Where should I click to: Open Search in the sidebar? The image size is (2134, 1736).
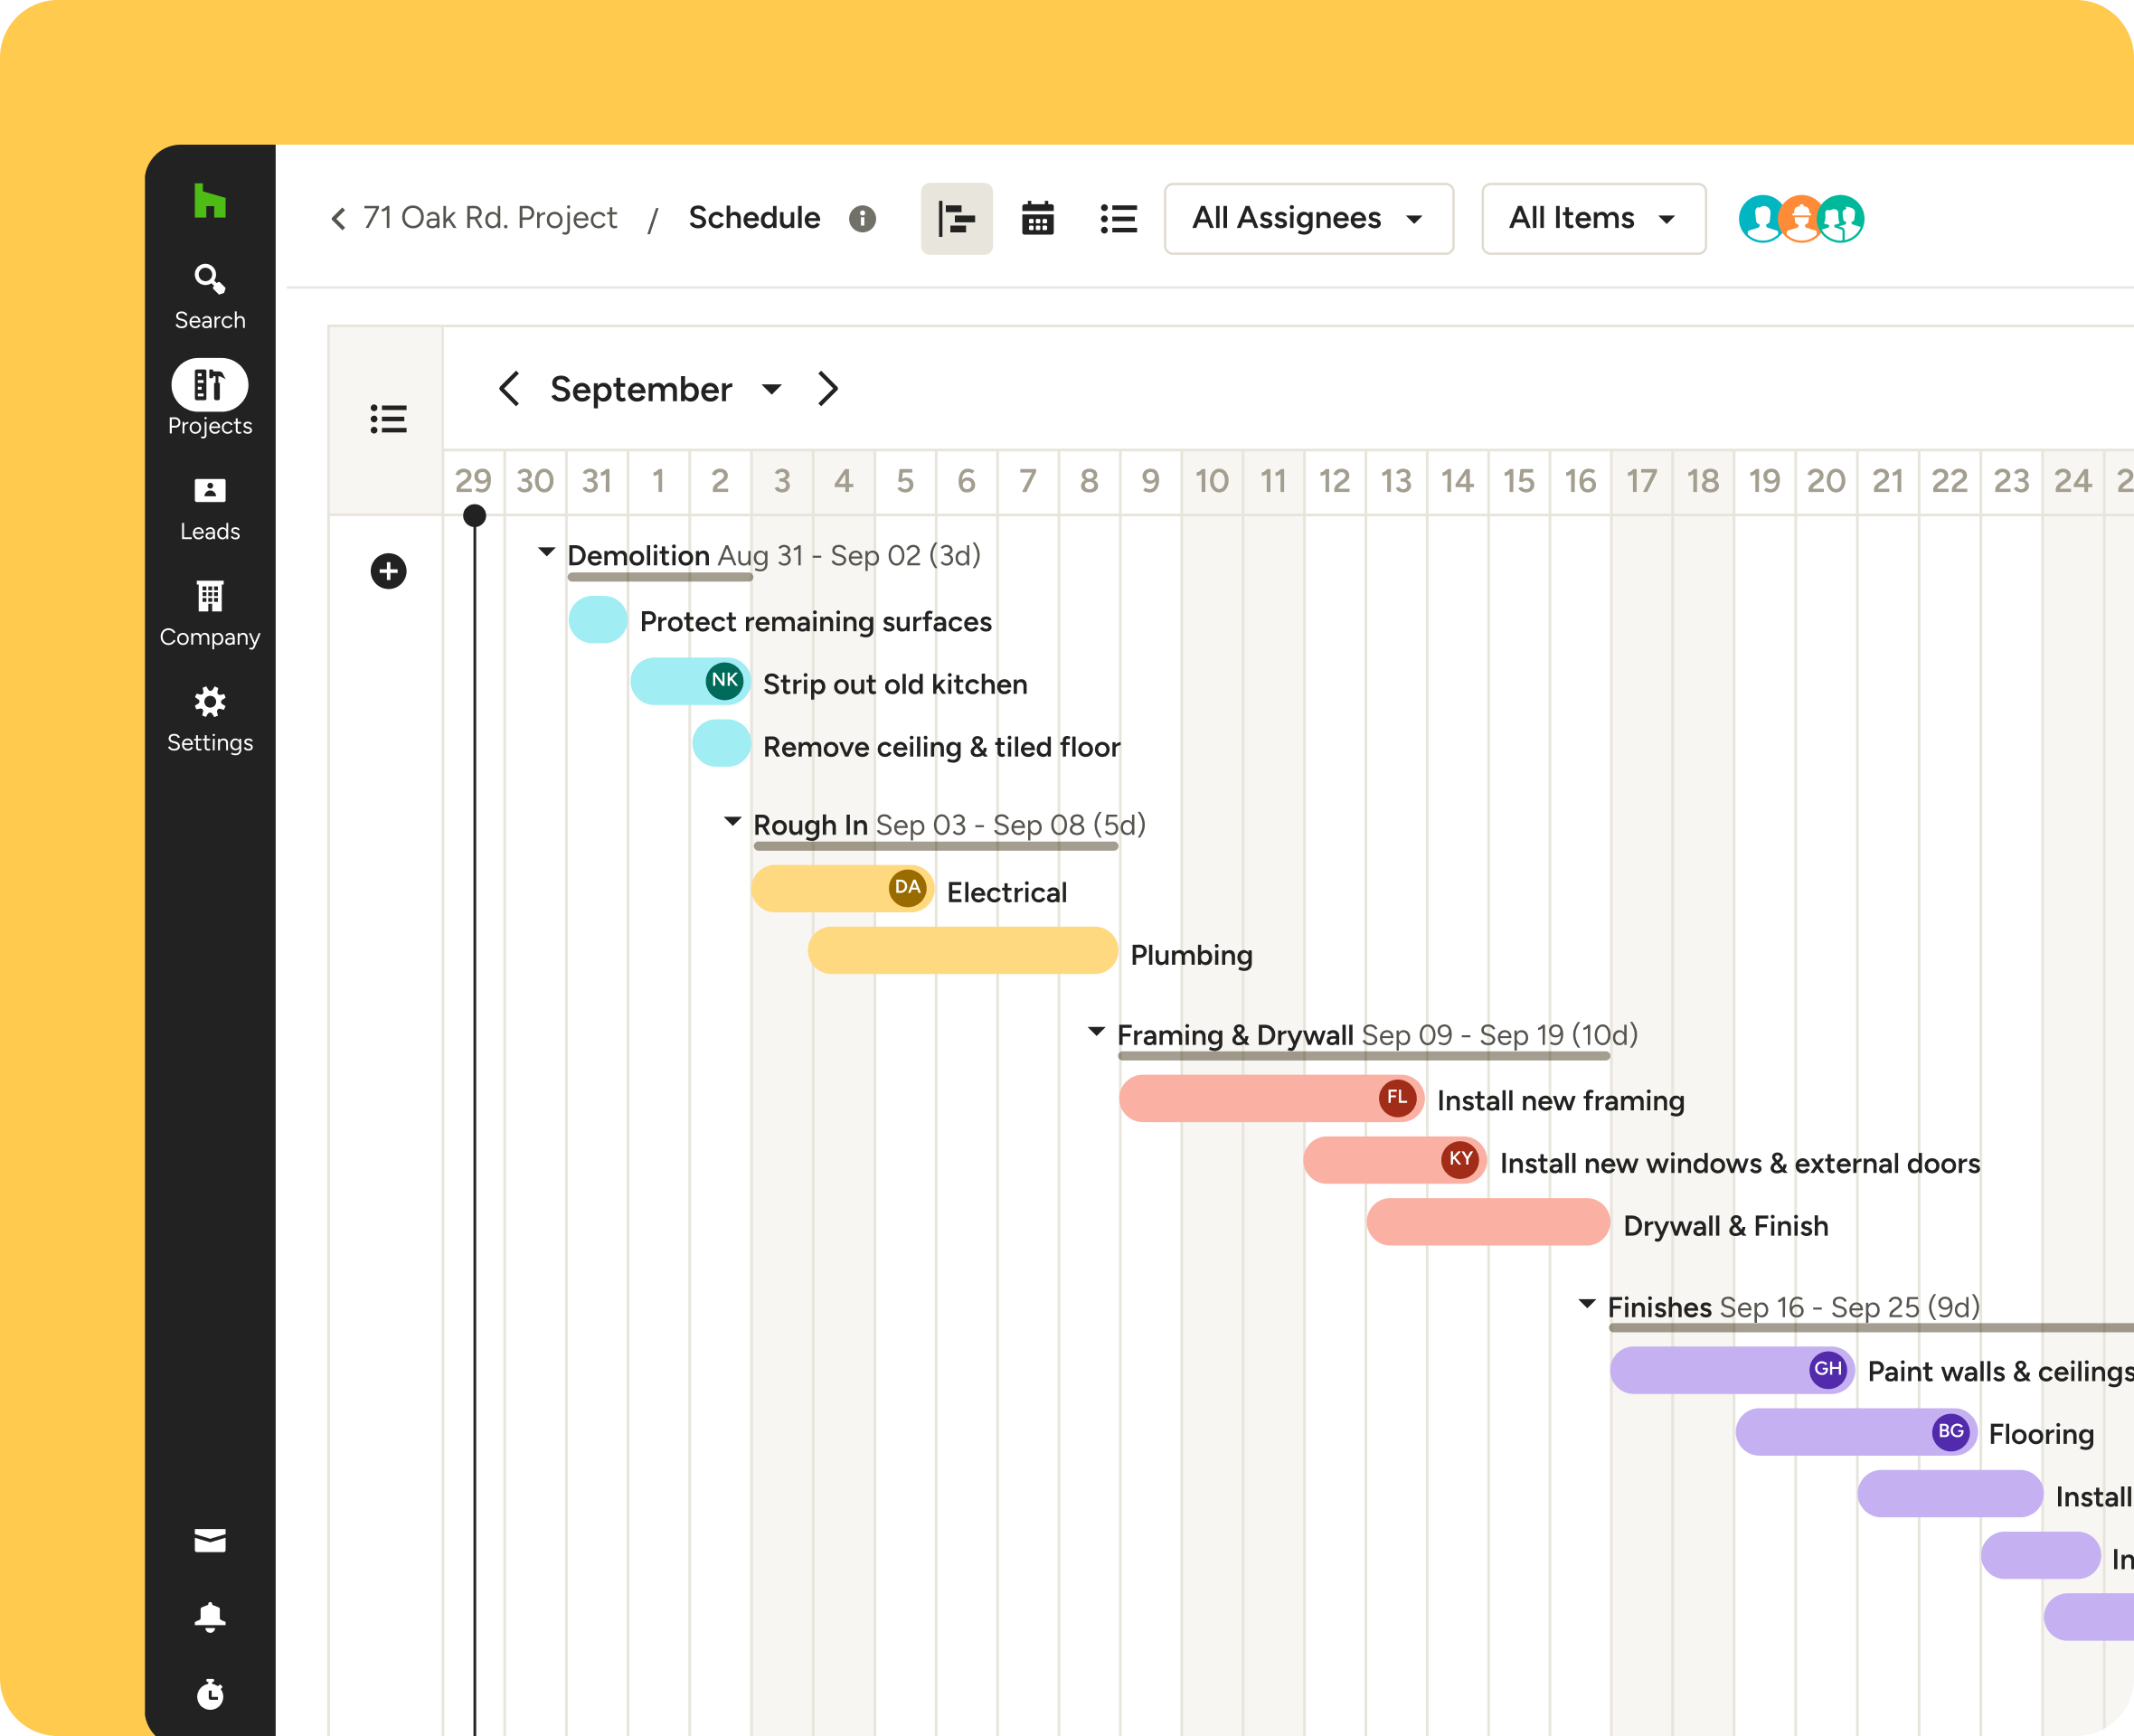pyautogui.click(x=209, y=296)
